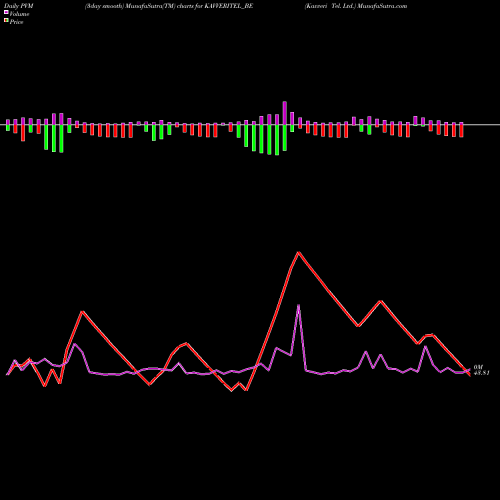Click the Volume legend color swatch
This screenshot has height=500, width=500.
tap(6, 12)
